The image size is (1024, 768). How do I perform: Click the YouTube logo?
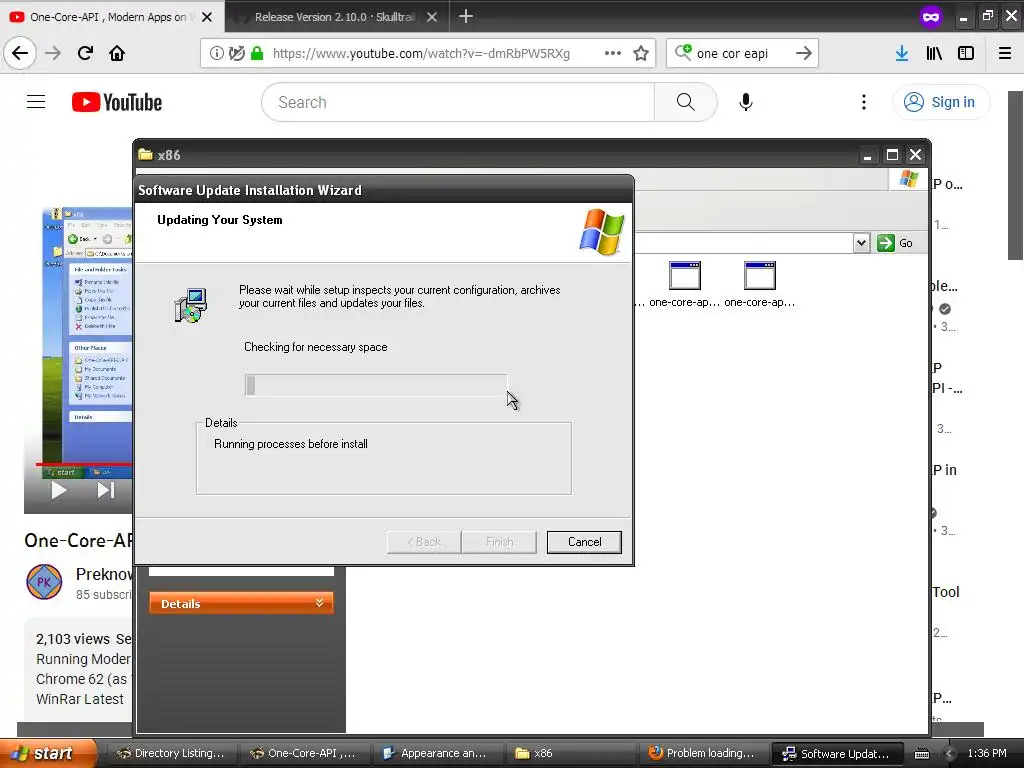[117, 102]
